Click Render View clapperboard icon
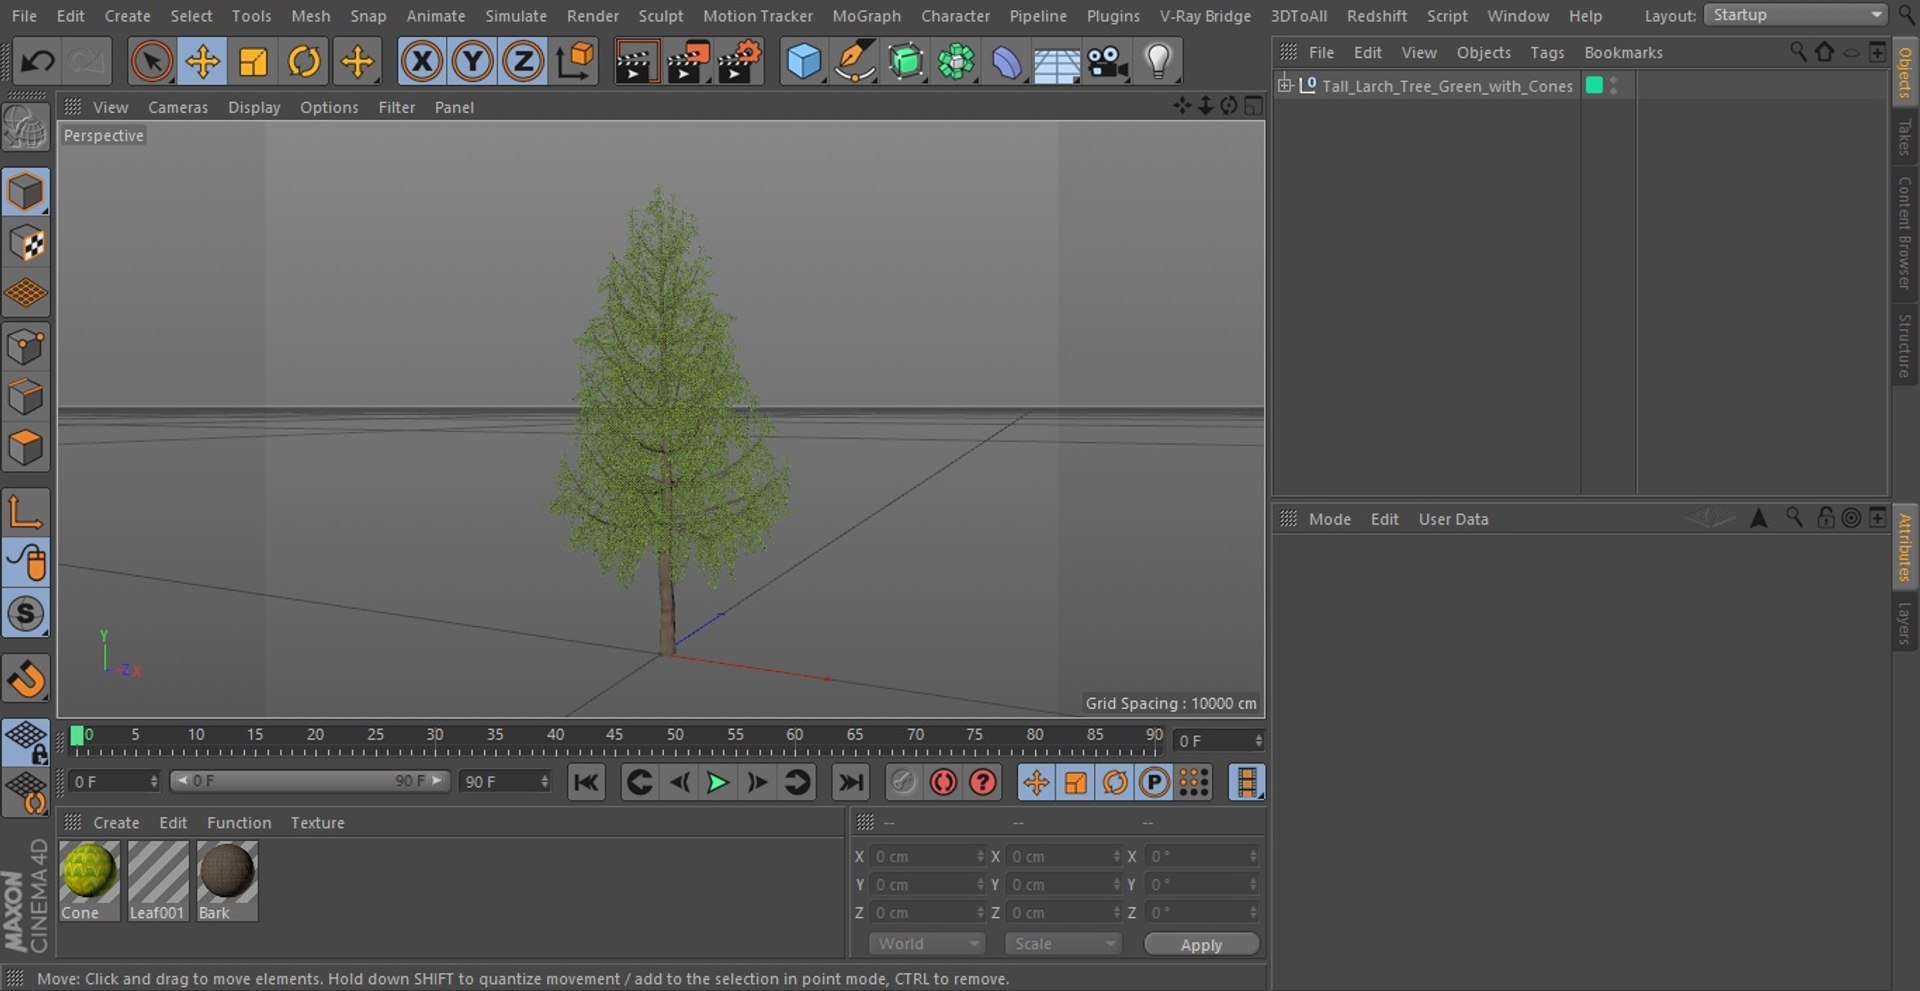Screen dimensions: 1920x991 coord(635,62)
